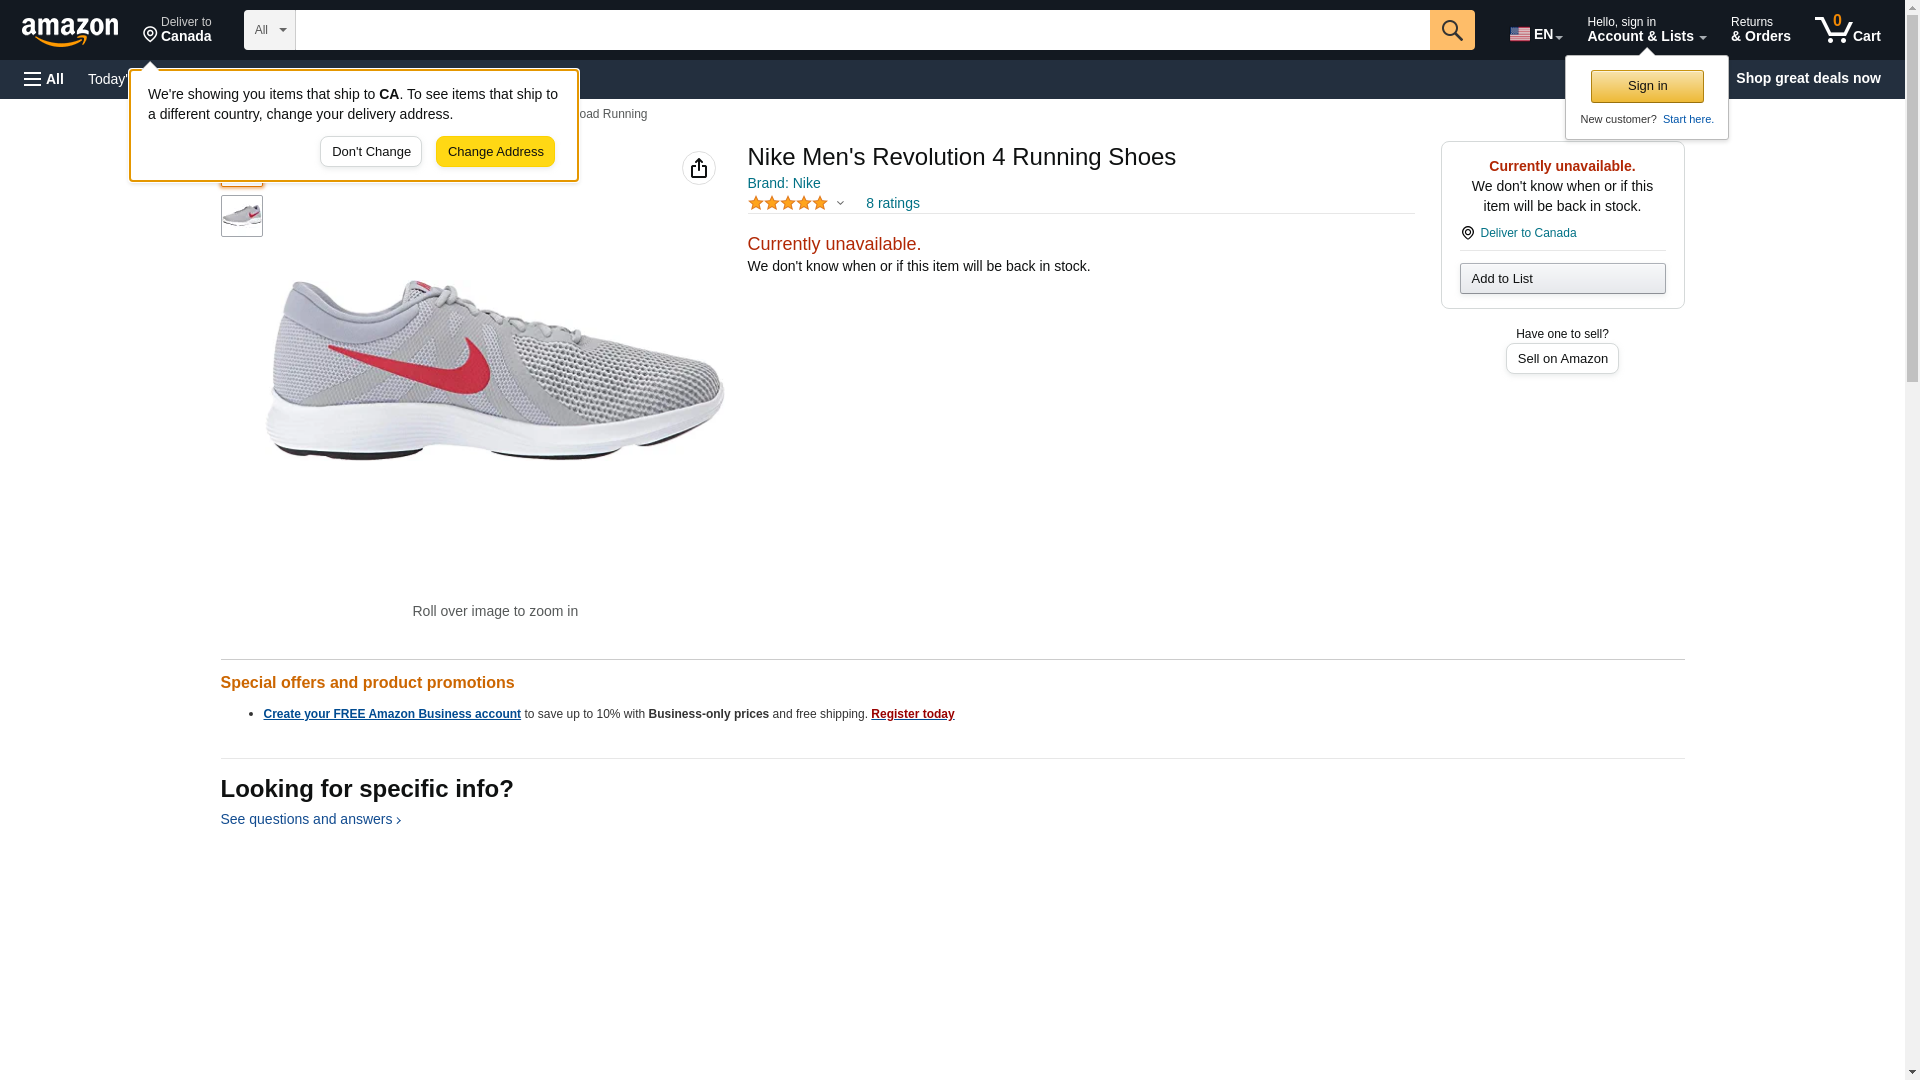Expand the search category All dropdown
Image resolution: width=1920 pixels, height=1080 pixels.
(269, 30)
